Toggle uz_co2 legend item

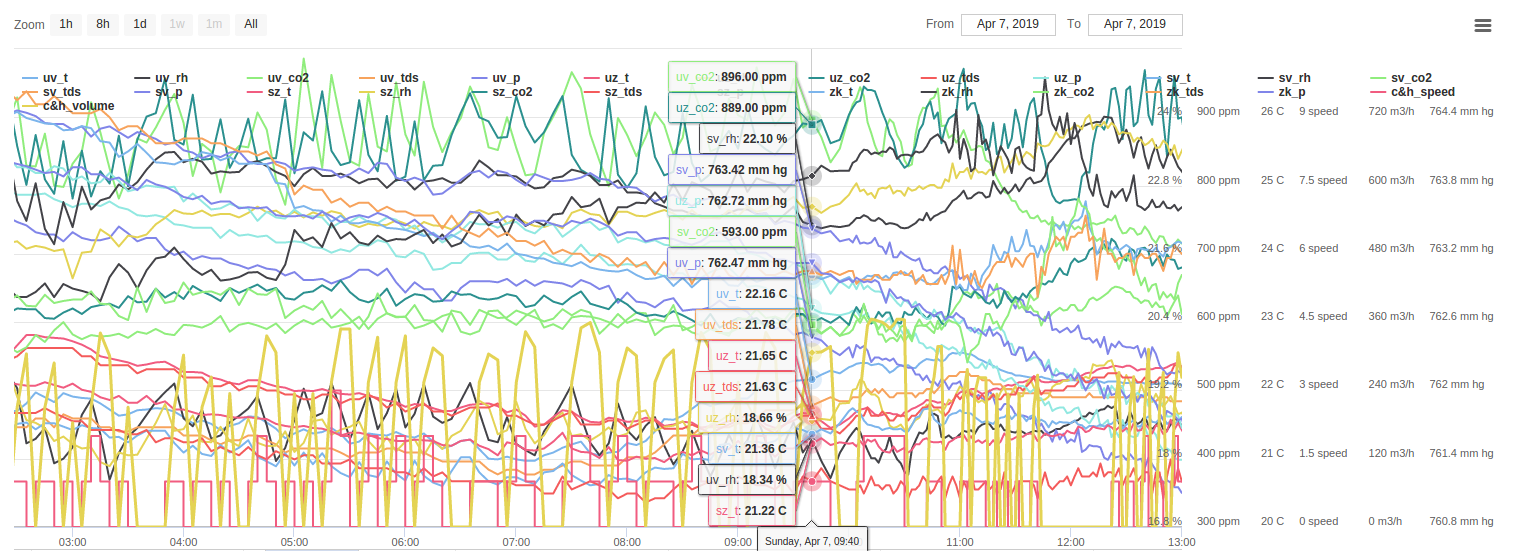(x=838, y=77)
